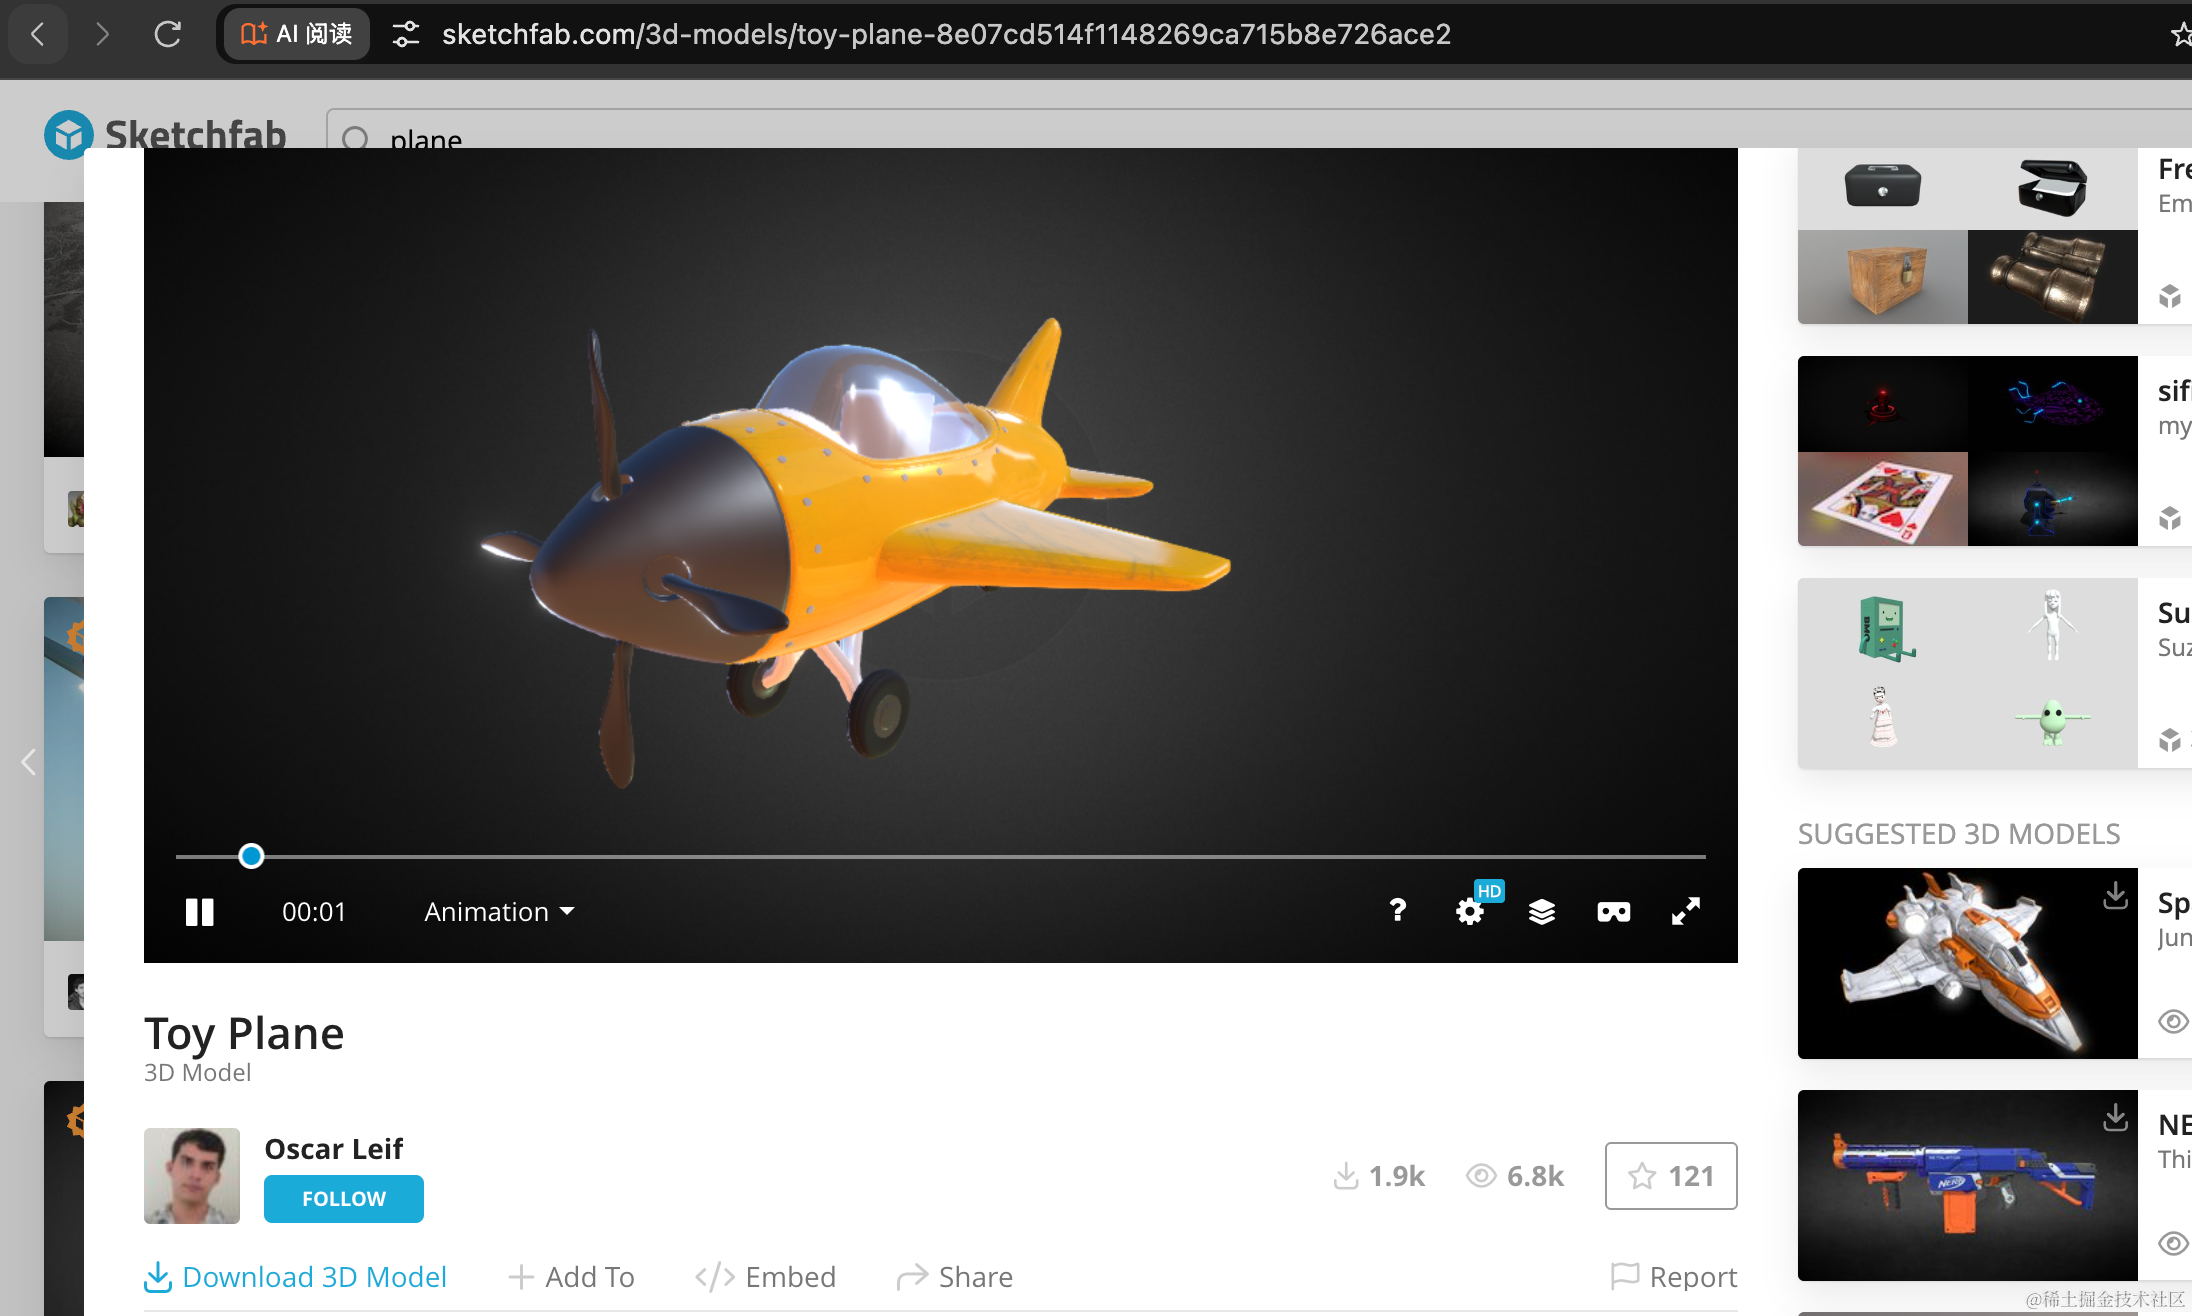Go back using browser back arrow
The width and height of the screenshot is (2192, 1316).
coord(38,34)
